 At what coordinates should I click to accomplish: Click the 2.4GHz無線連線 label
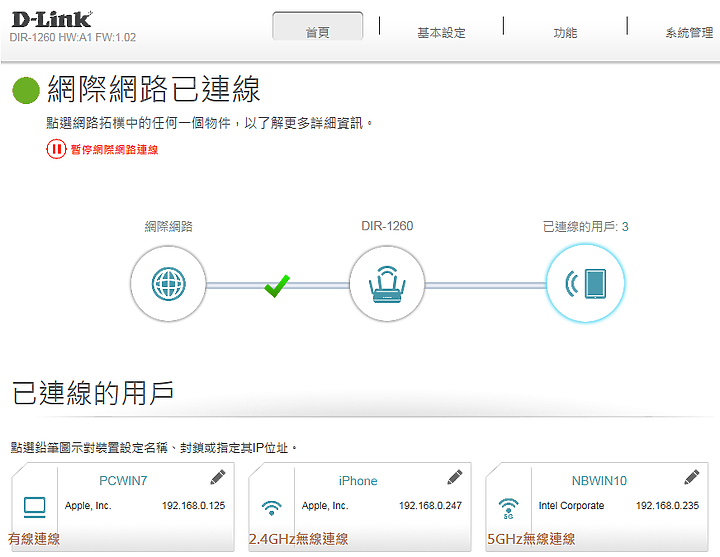(298, 539)
